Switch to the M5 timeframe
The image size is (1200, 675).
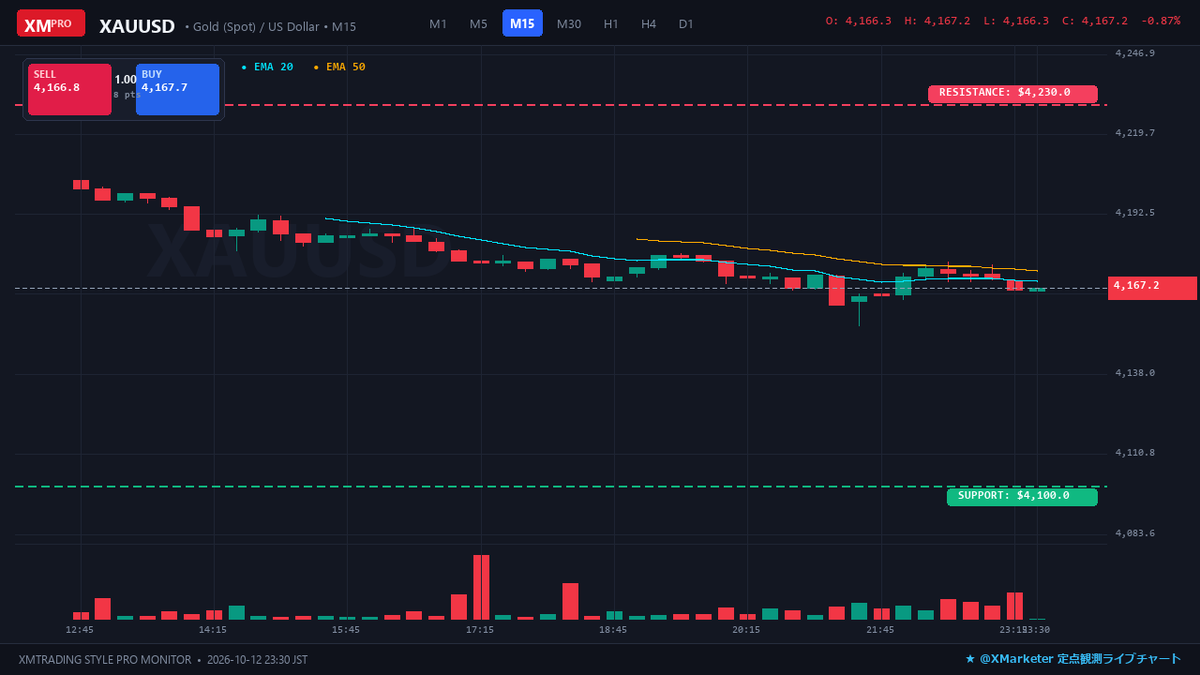pyautogui.click(x=479, y=23)
